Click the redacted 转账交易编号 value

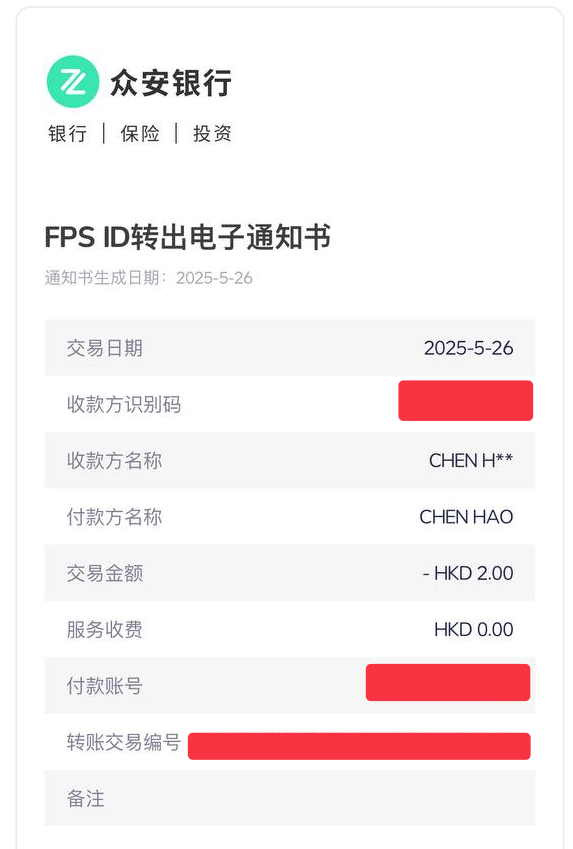click(x=359, y=746)
